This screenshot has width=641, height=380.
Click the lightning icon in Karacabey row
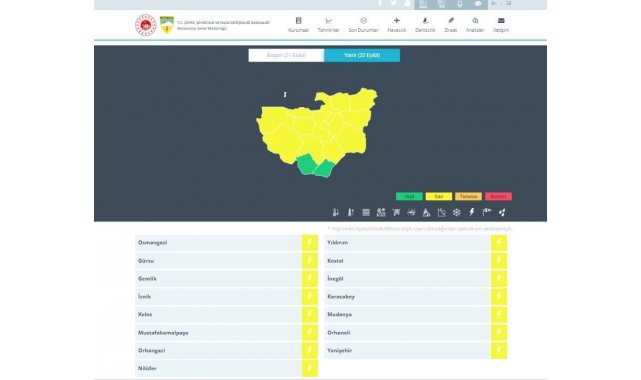point(499,296)
